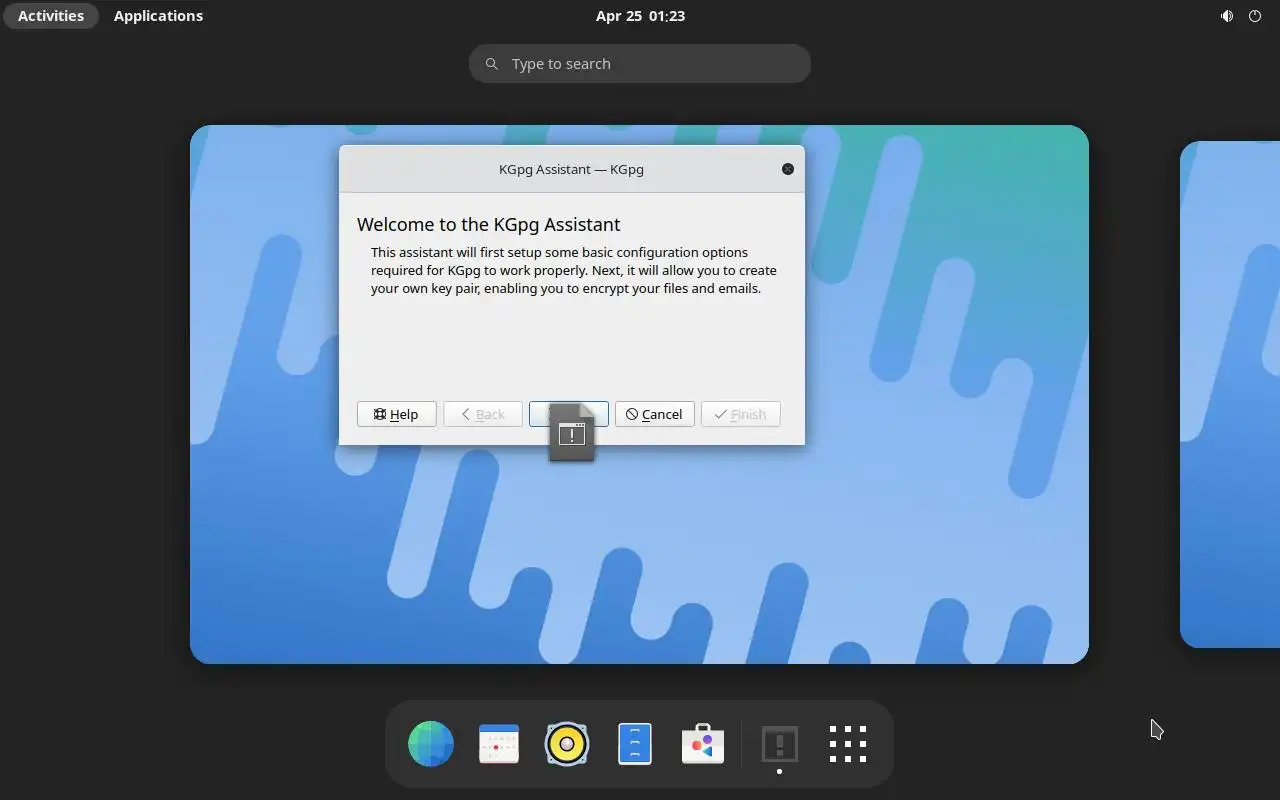The width and height of the screenshot is (1280, 800).
Task: Click the Finish button in KGpg Assistant
Action: point(740,414)
